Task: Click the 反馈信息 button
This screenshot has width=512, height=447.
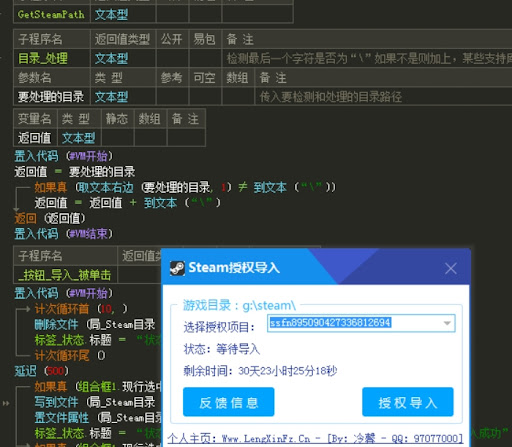Action: (229, 402)
